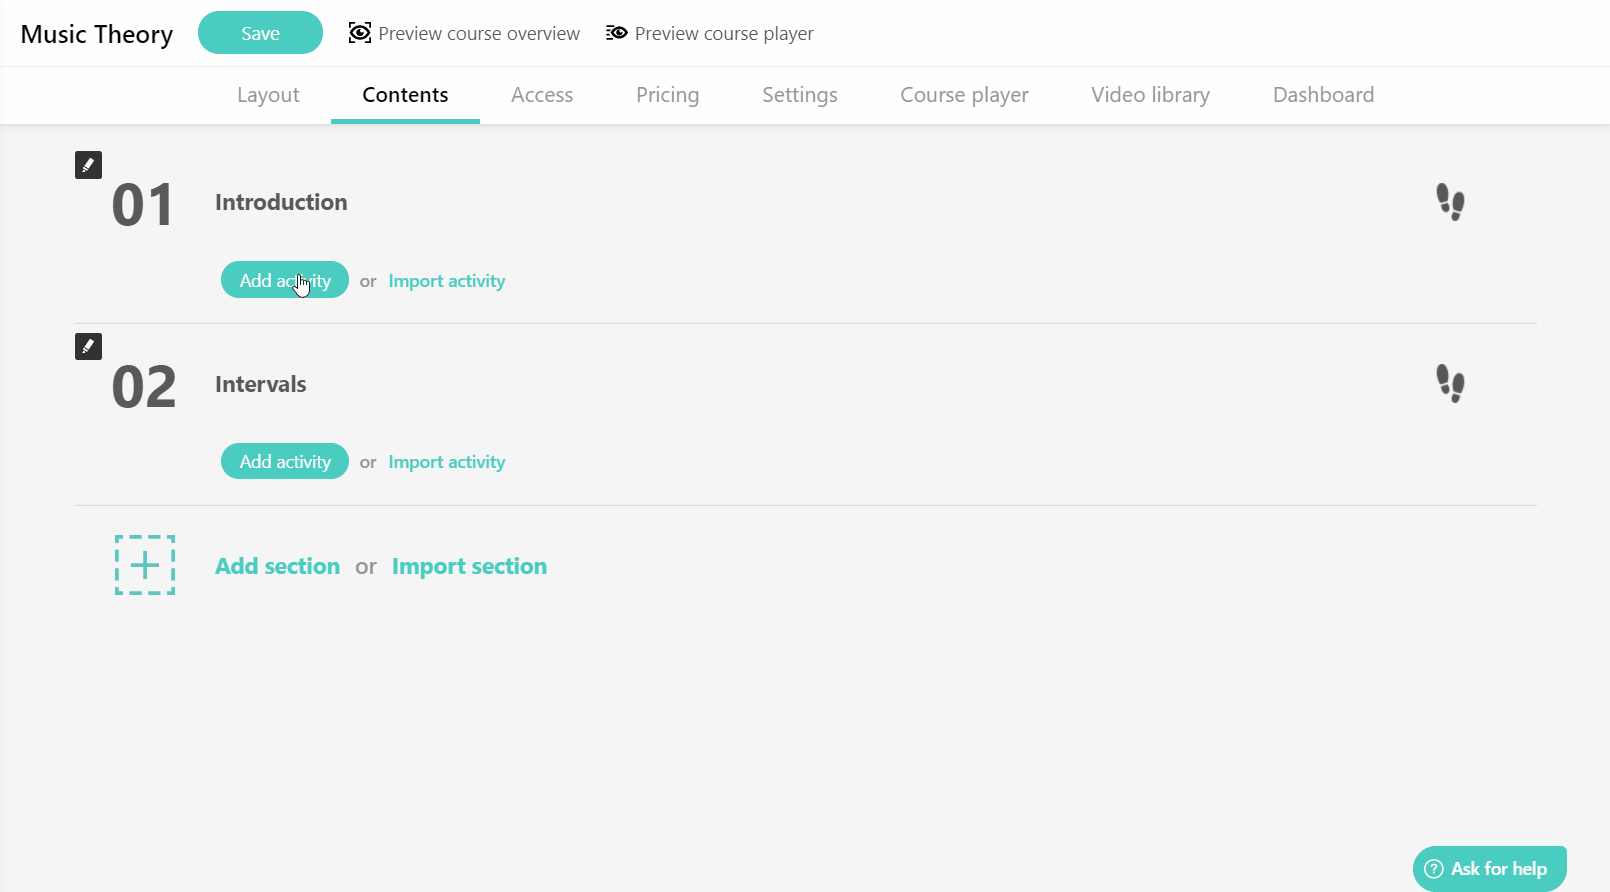Click the Import section link
Image resolution: width=1610 pixels, height=892 pixels.
tap(469, 566)
